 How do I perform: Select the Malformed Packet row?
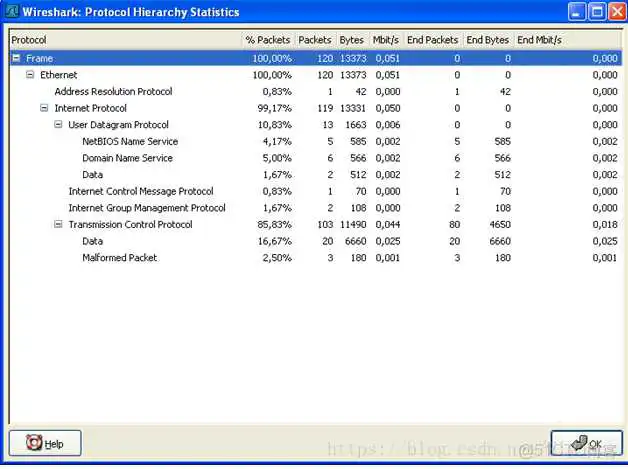(316, 258)
